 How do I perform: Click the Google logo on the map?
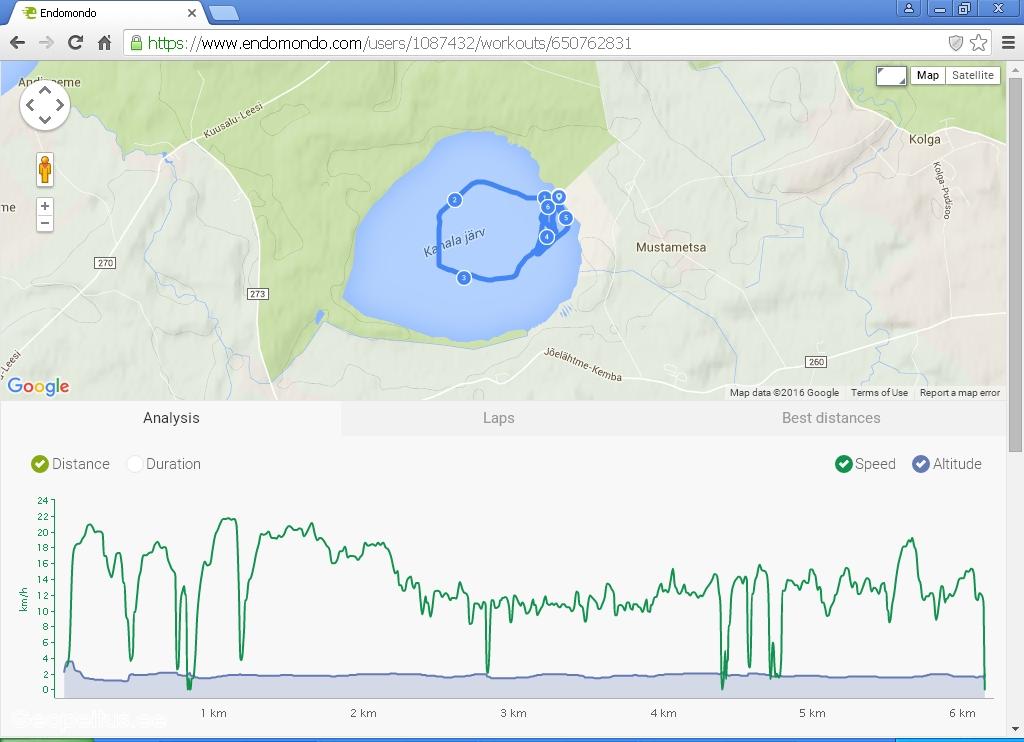point(39,386)
